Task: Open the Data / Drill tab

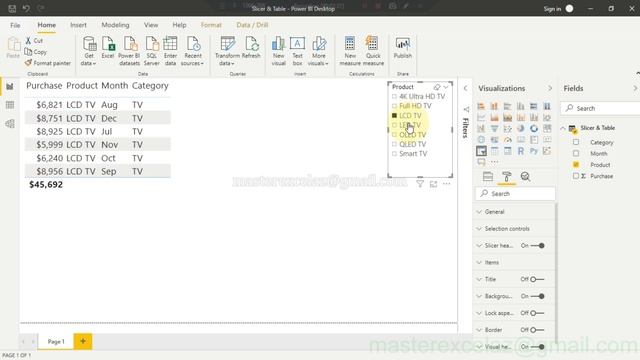Action: (x=252, y=25)
